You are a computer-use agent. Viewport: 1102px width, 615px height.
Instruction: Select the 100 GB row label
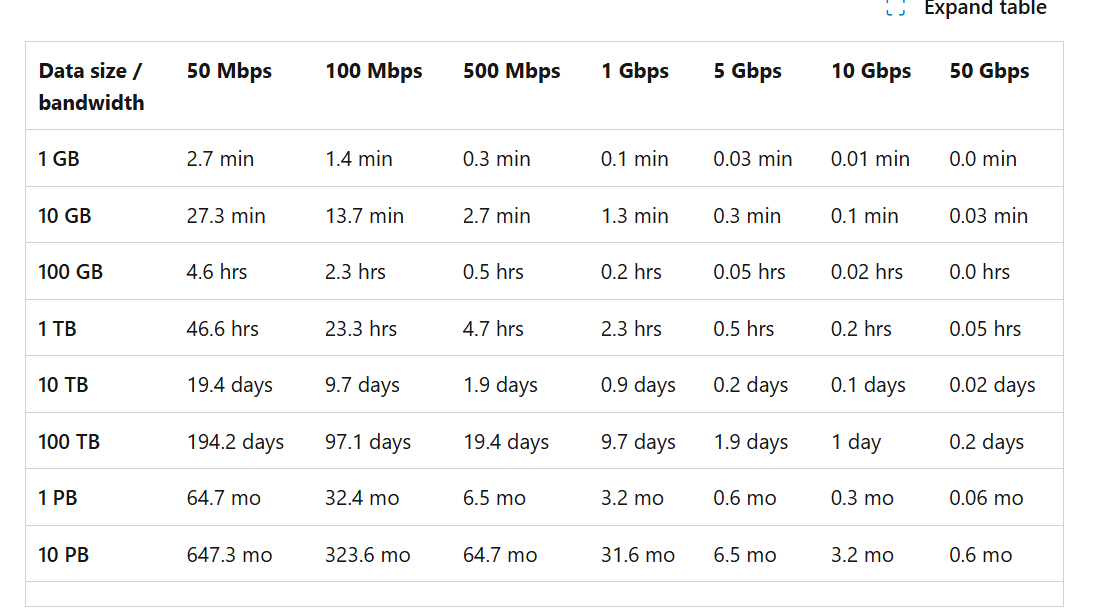click(x=70, y=272)
